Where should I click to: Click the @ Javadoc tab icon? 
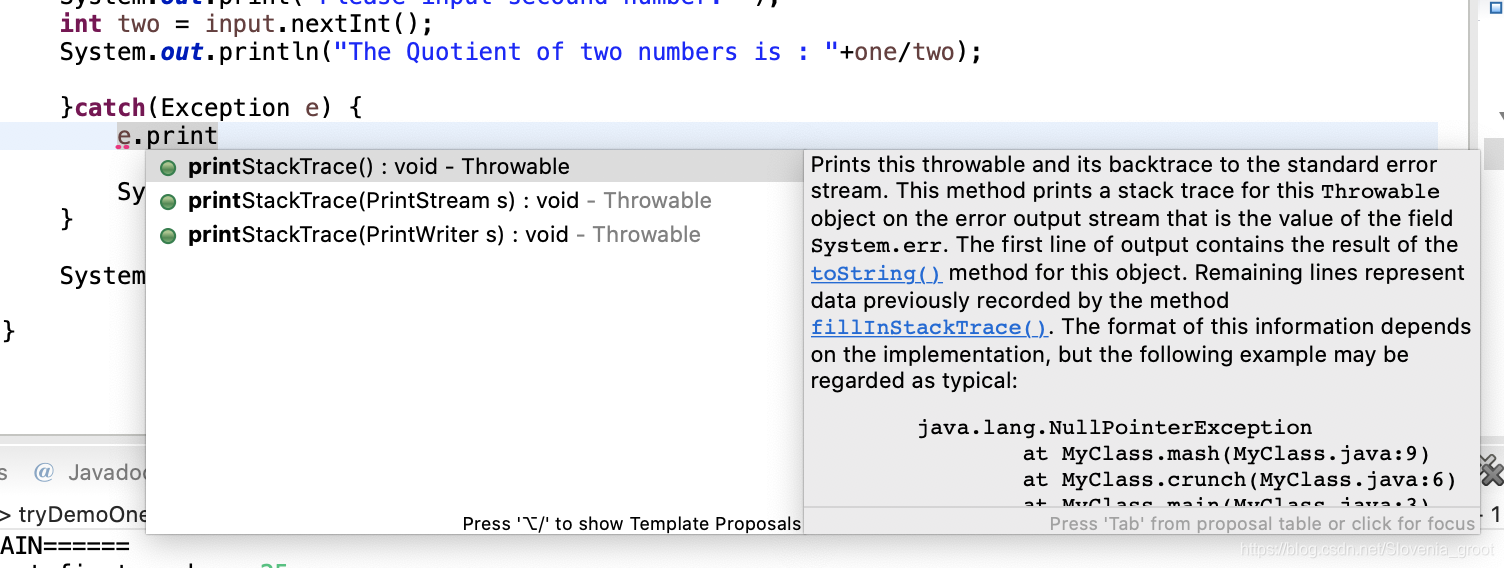[43, 472]
